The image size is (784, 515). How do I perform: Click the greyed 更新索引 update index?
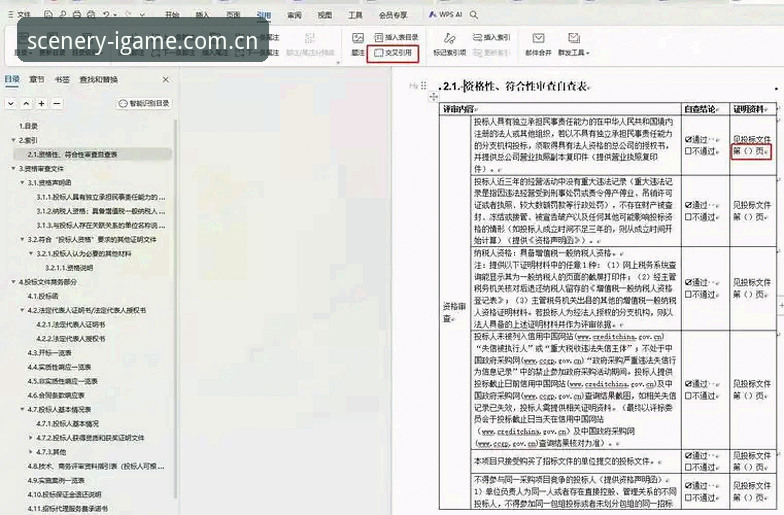pyautogui.click(x=492, y=52)
